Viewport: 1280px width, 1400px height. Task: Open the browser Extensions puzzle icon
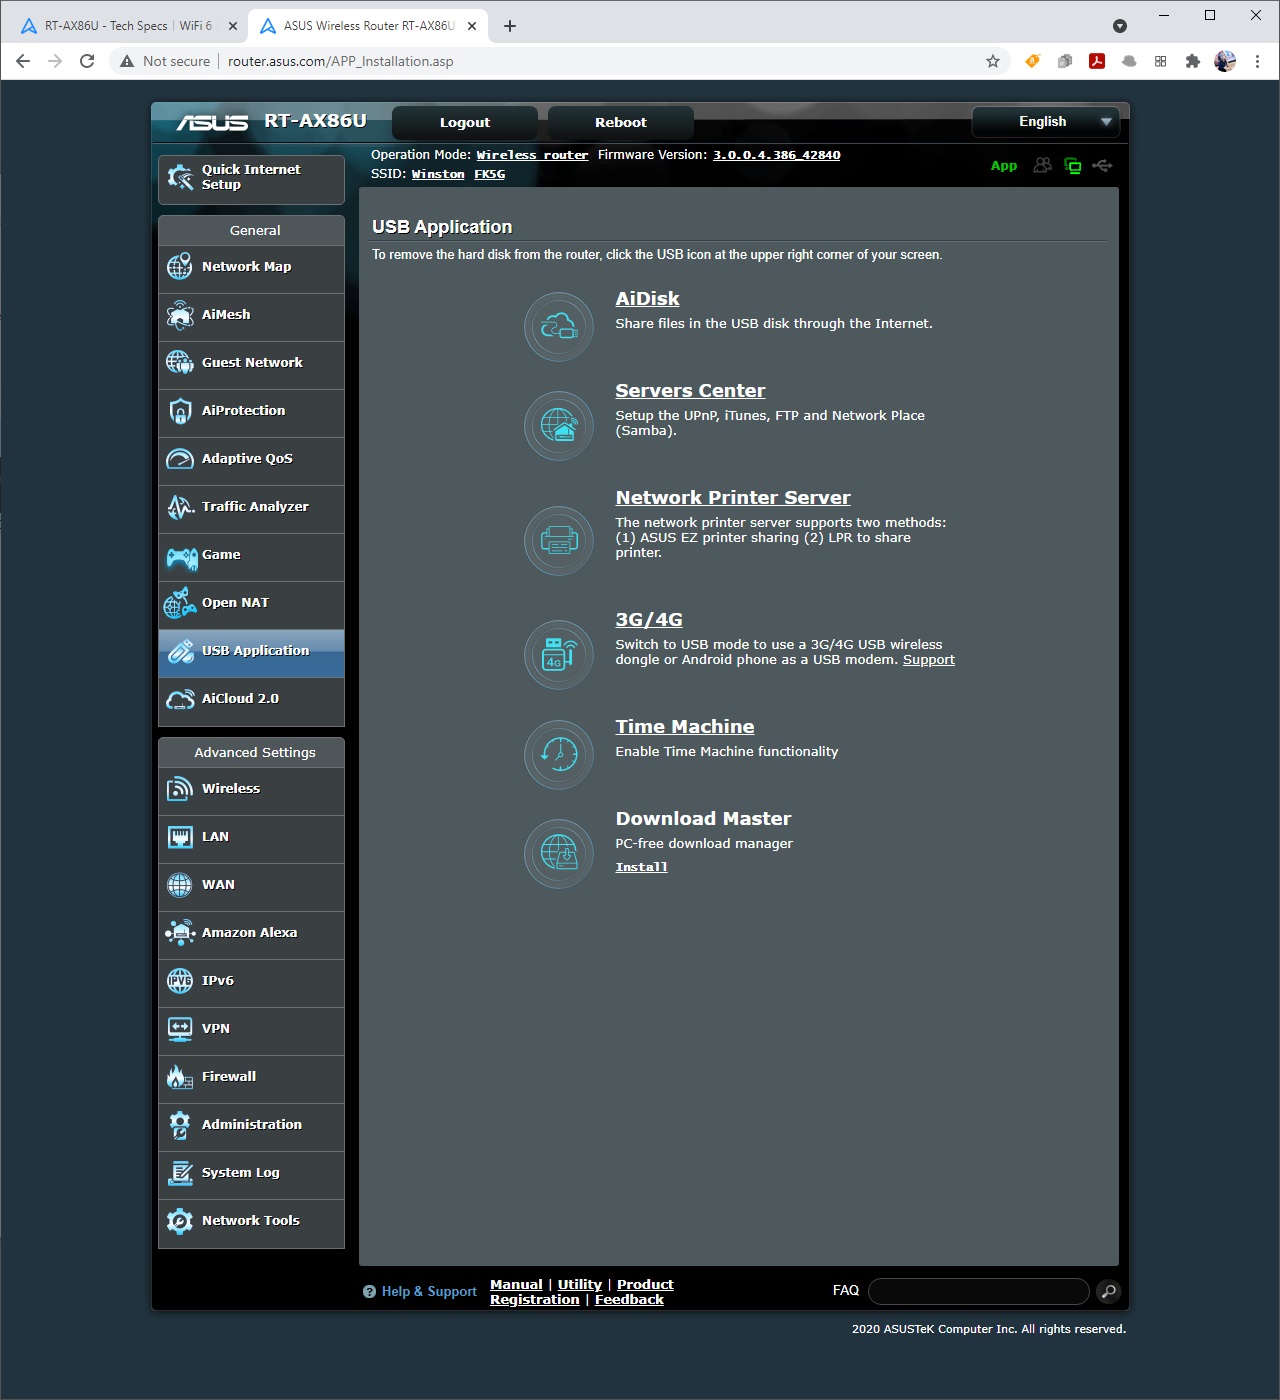pyautogui.click(x=1192, y=61)
